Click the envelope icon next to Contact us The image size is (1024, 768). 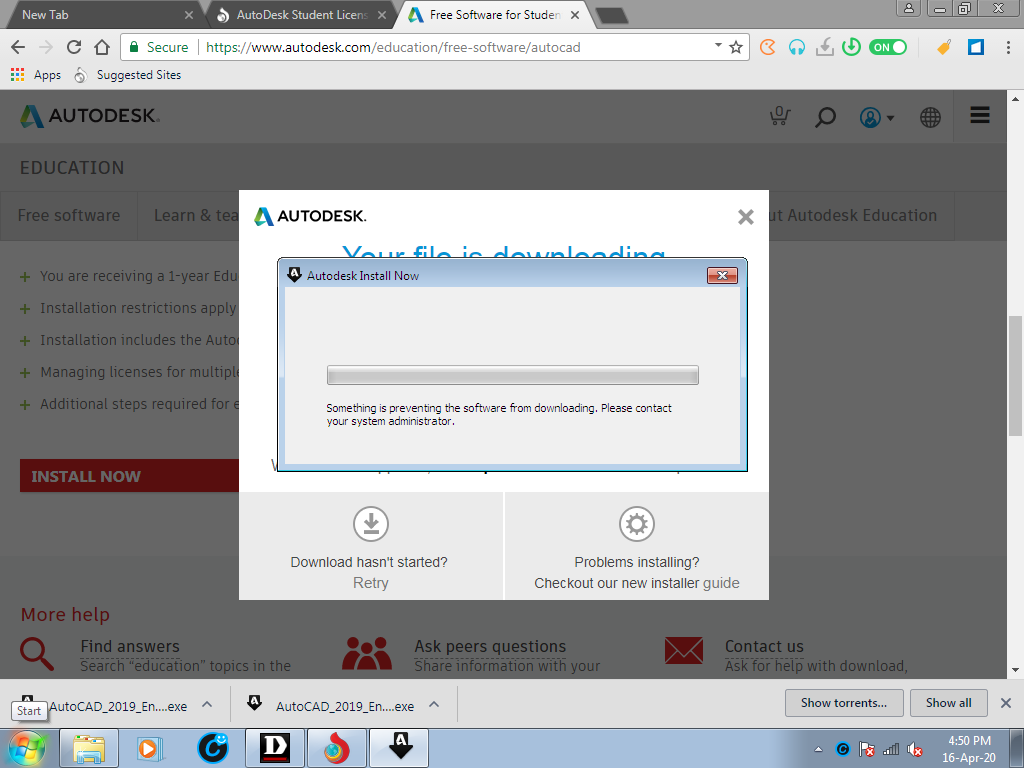683,652
